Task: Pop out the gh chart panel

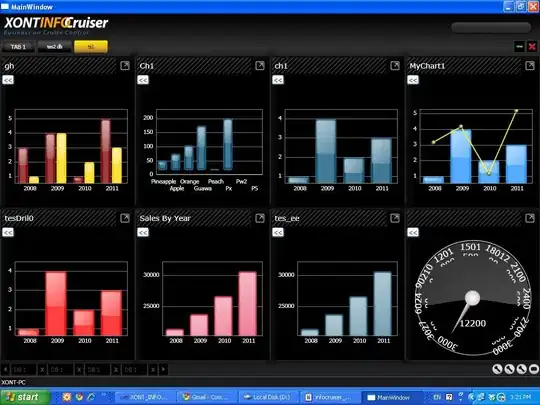Action: tap(125, 65)
